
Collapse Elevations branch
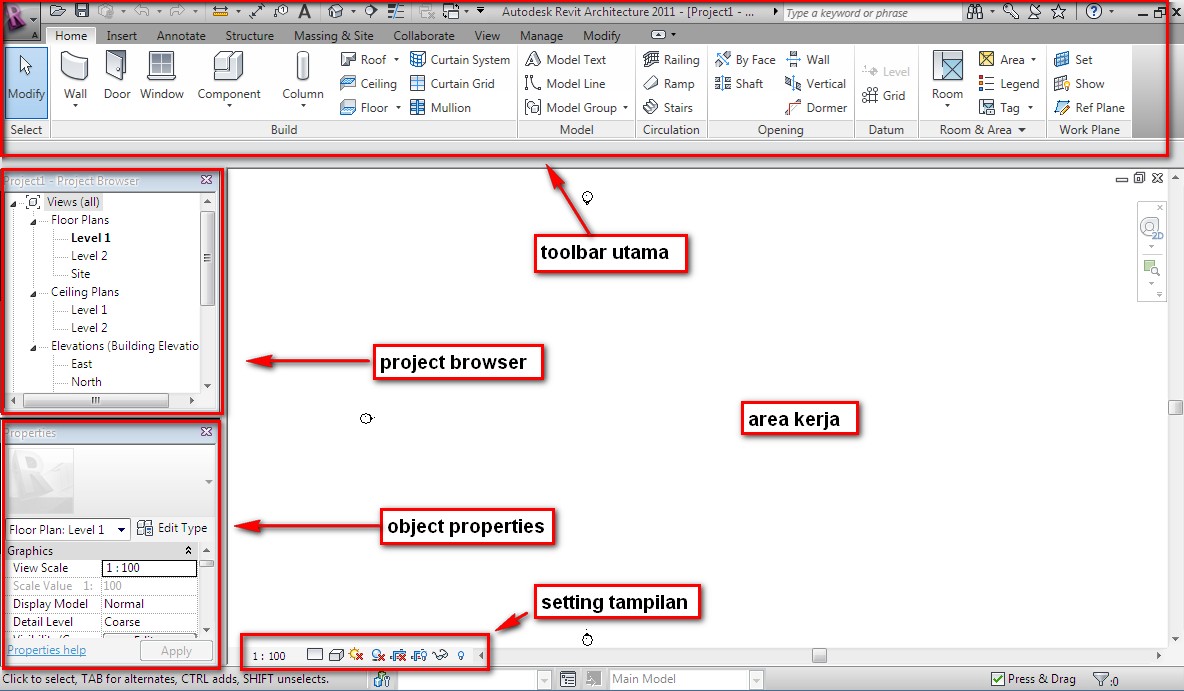[x=33, y=347]
